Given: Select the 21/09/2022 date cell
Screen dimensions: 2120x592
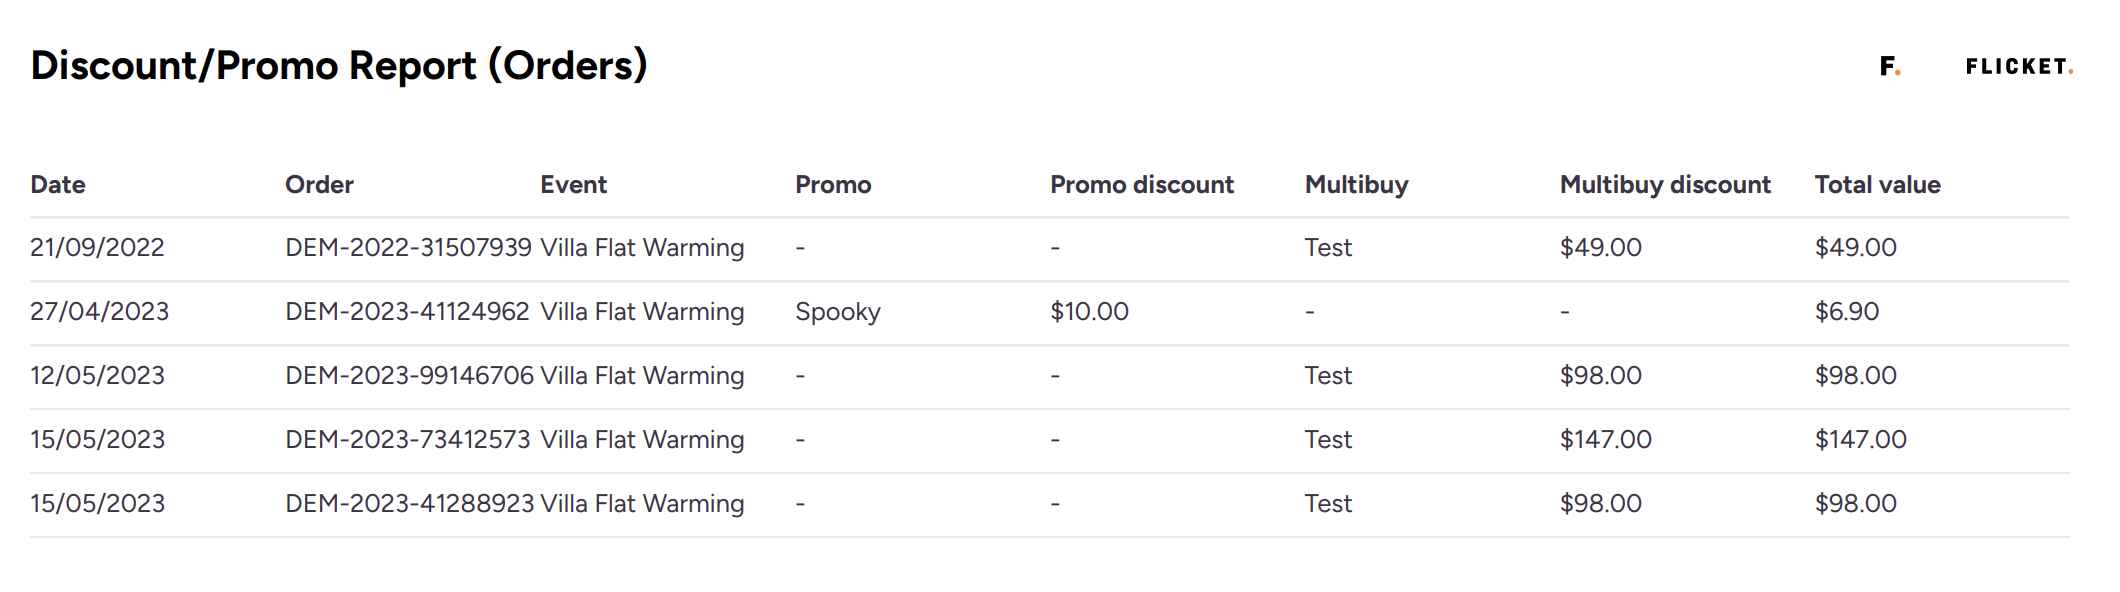Looking at the screenshot, I should 97,247.
